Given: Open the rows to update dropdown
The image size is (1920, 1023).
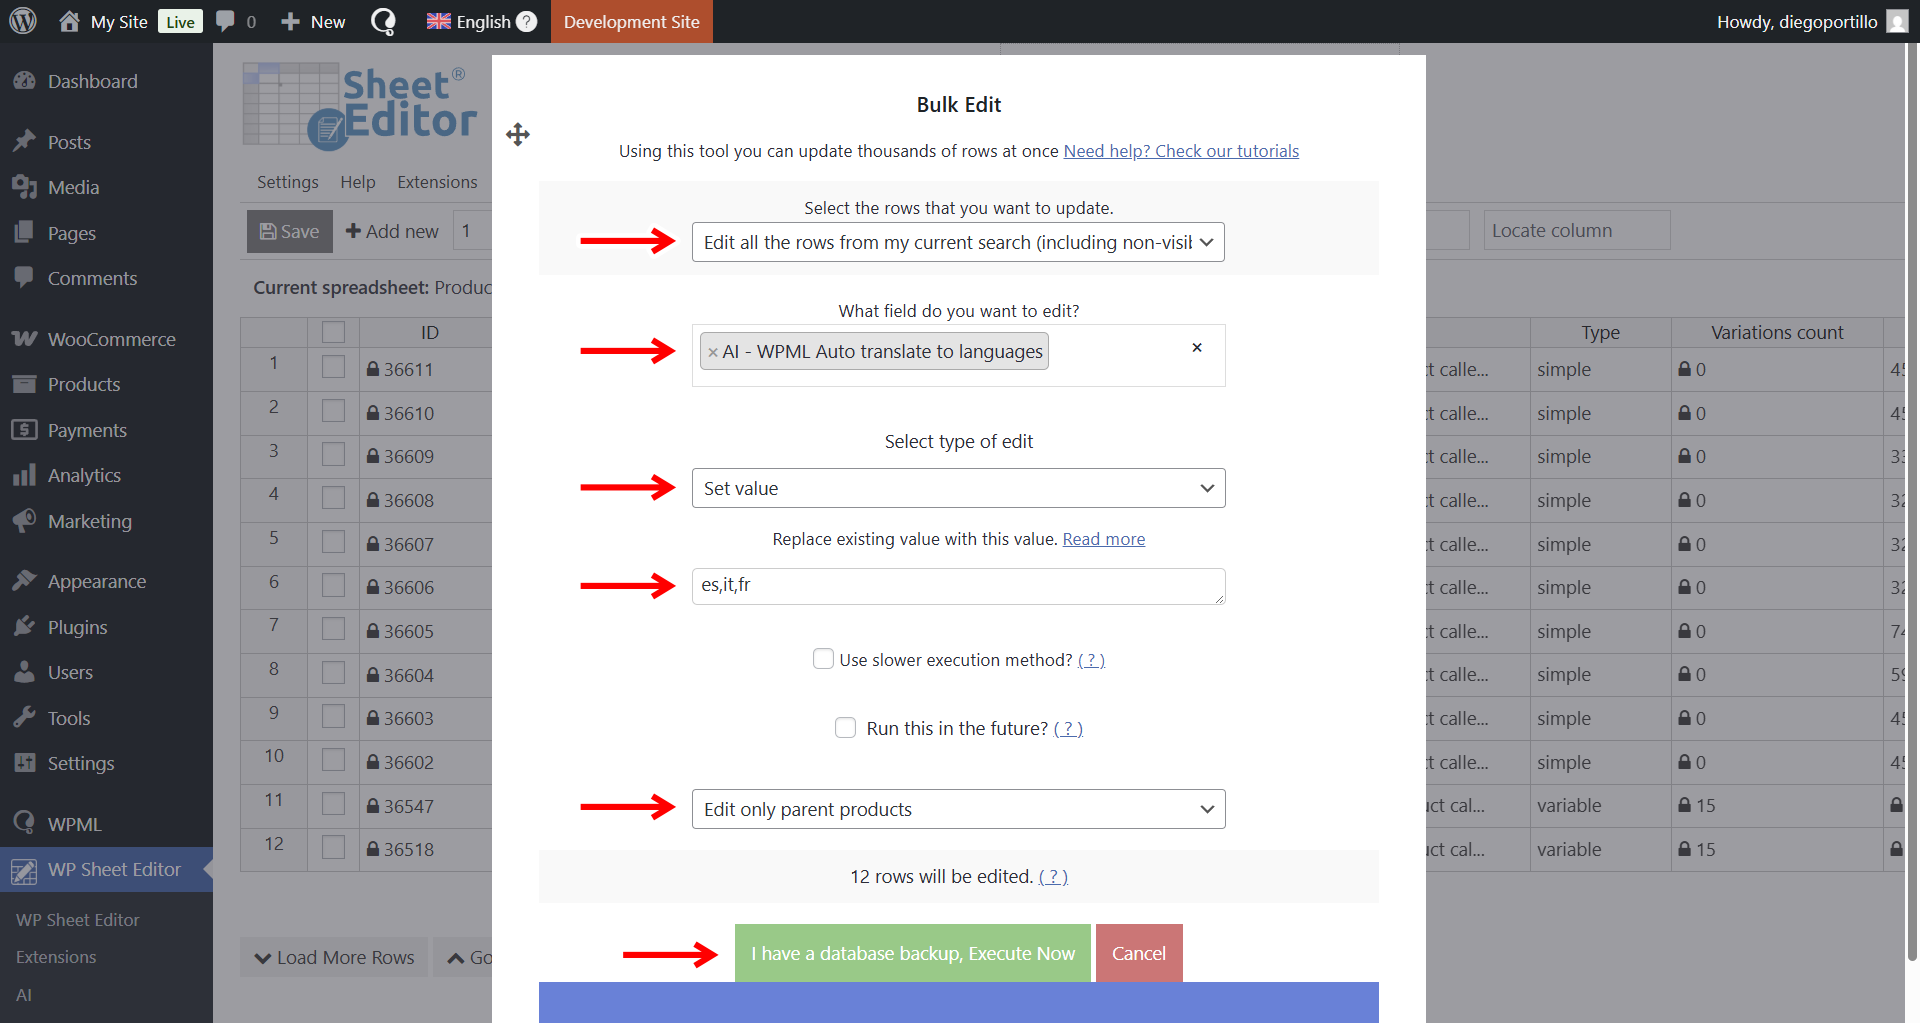Looking at the screenshot, I should click(957, 242).
